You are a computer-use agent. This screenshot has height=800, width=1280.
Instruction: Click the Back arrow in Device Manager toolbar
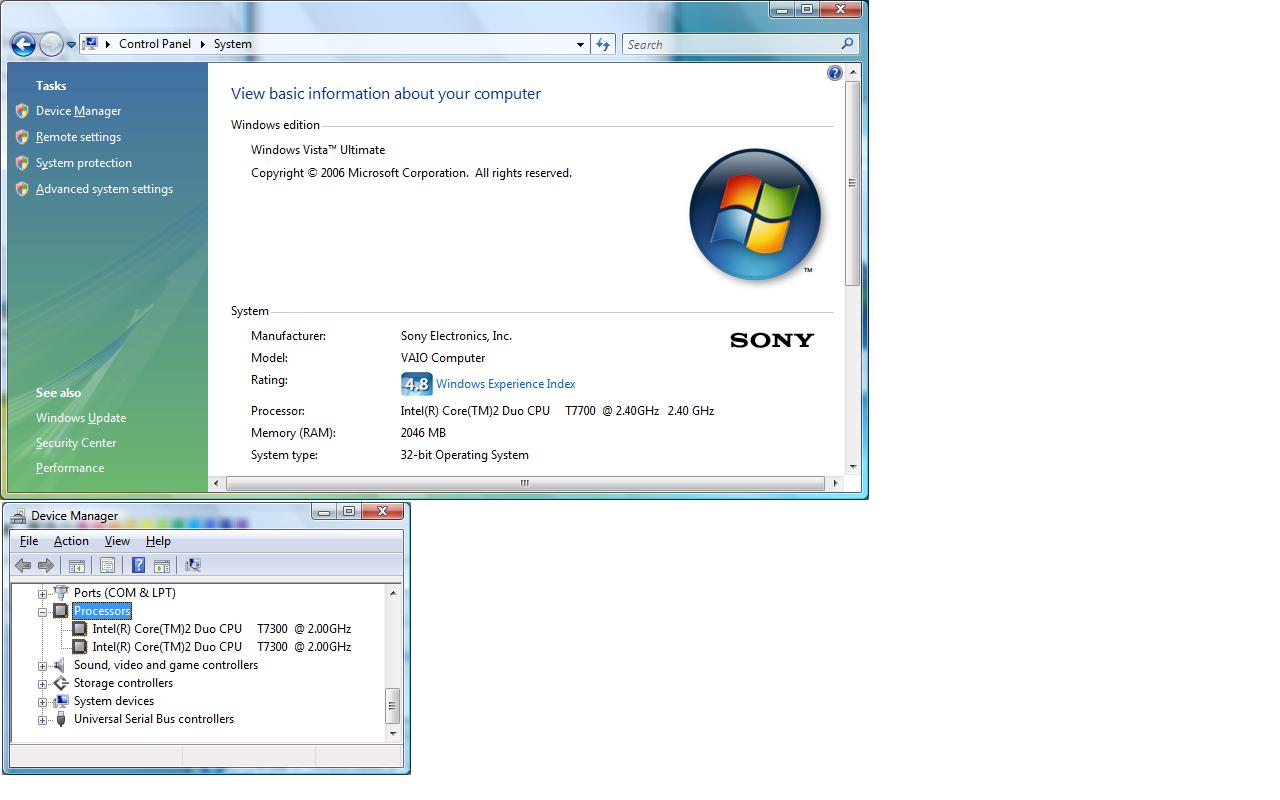click(x=23, y=565)
